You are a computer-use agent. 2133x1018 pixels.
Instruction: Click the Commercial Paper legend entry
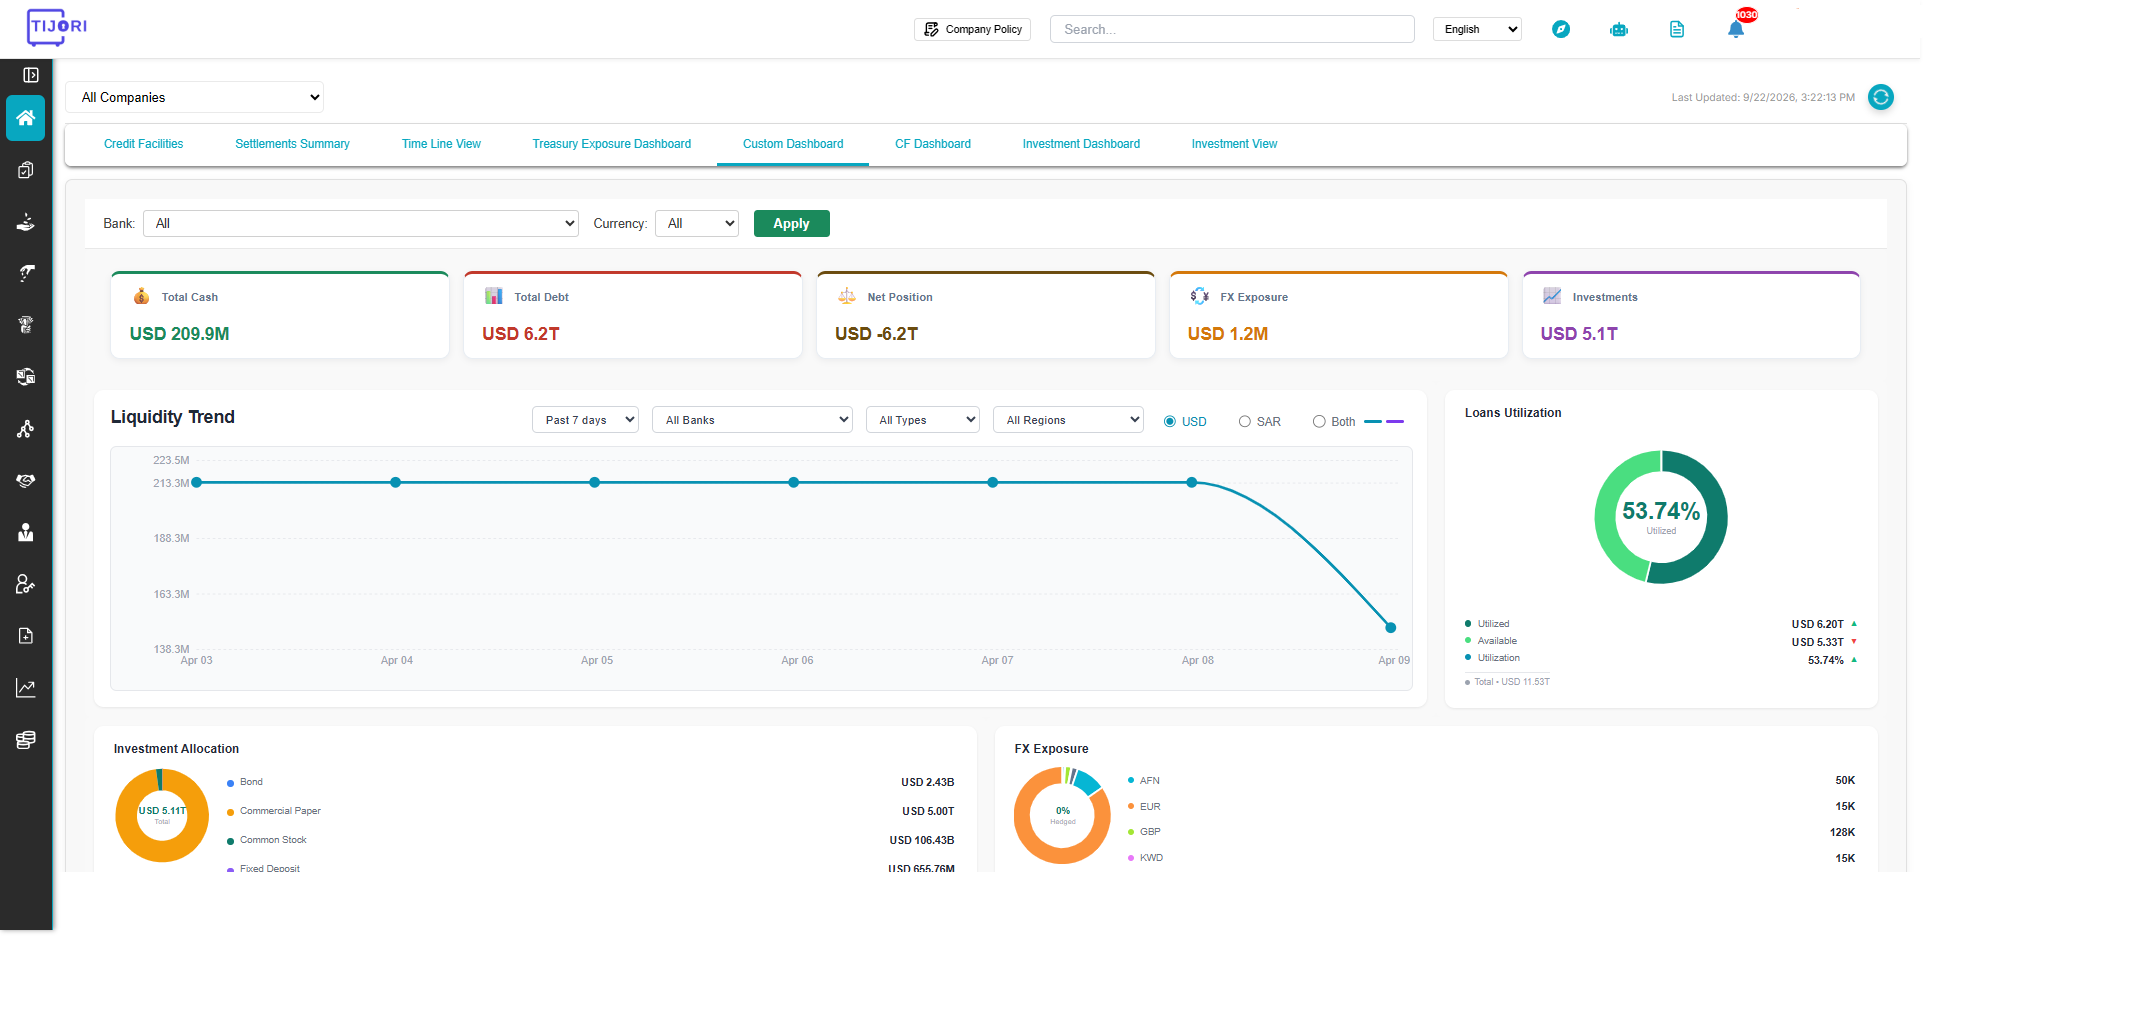click(274, 811)
